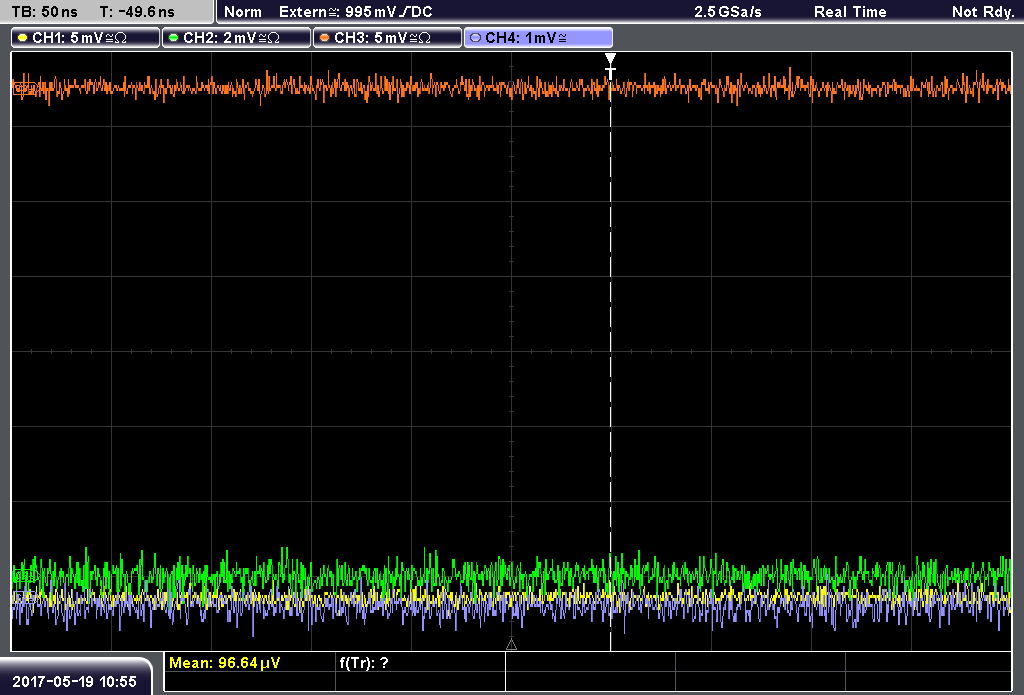Click the time reference triangle at bottom of grid
Viewport: 1024px width, 695px height.
pos(511,645)
